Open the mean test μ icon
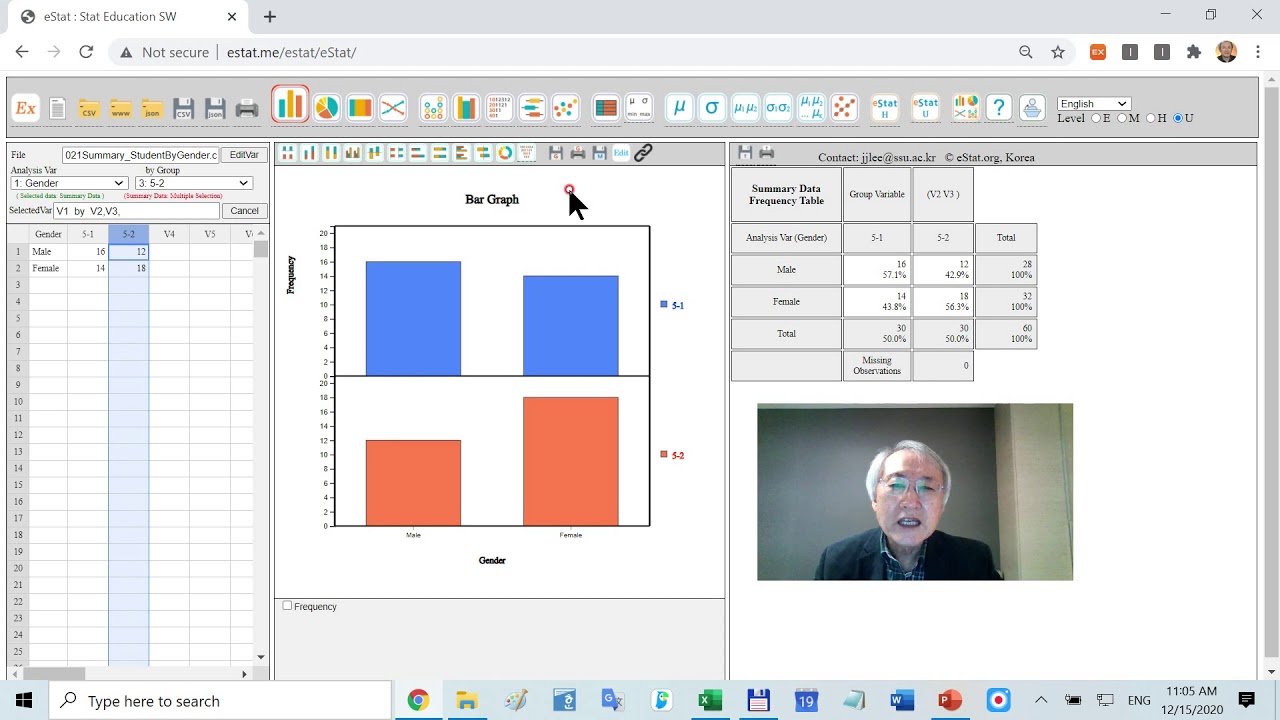This screenshot has width=1280, height=720. (x=680, y=108)
